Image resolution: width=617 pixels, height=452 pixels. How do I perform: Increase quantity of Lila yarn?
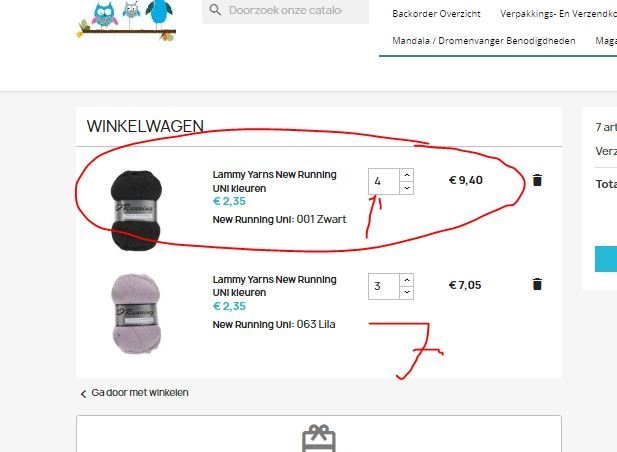(406, 280)
